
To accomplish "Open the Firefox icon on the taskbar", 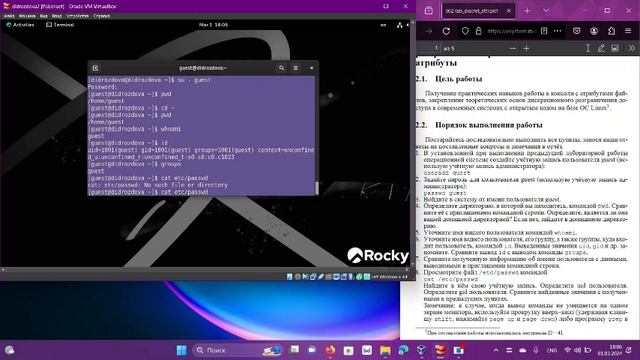I will click(330, 350).
